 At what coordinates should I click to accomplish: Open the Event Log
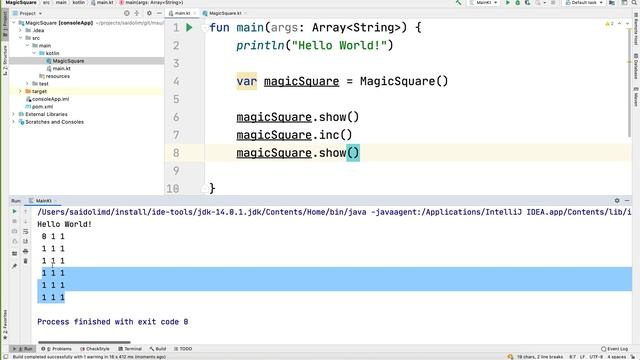pos(614,349)
